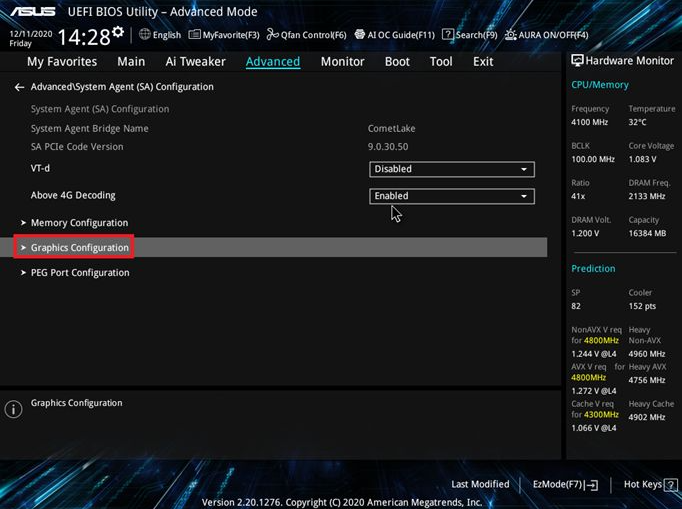The height and width of the screenshot is (509, 682).
Task: Click the 32°C temperature value
Action: click(x=637, y=122)
